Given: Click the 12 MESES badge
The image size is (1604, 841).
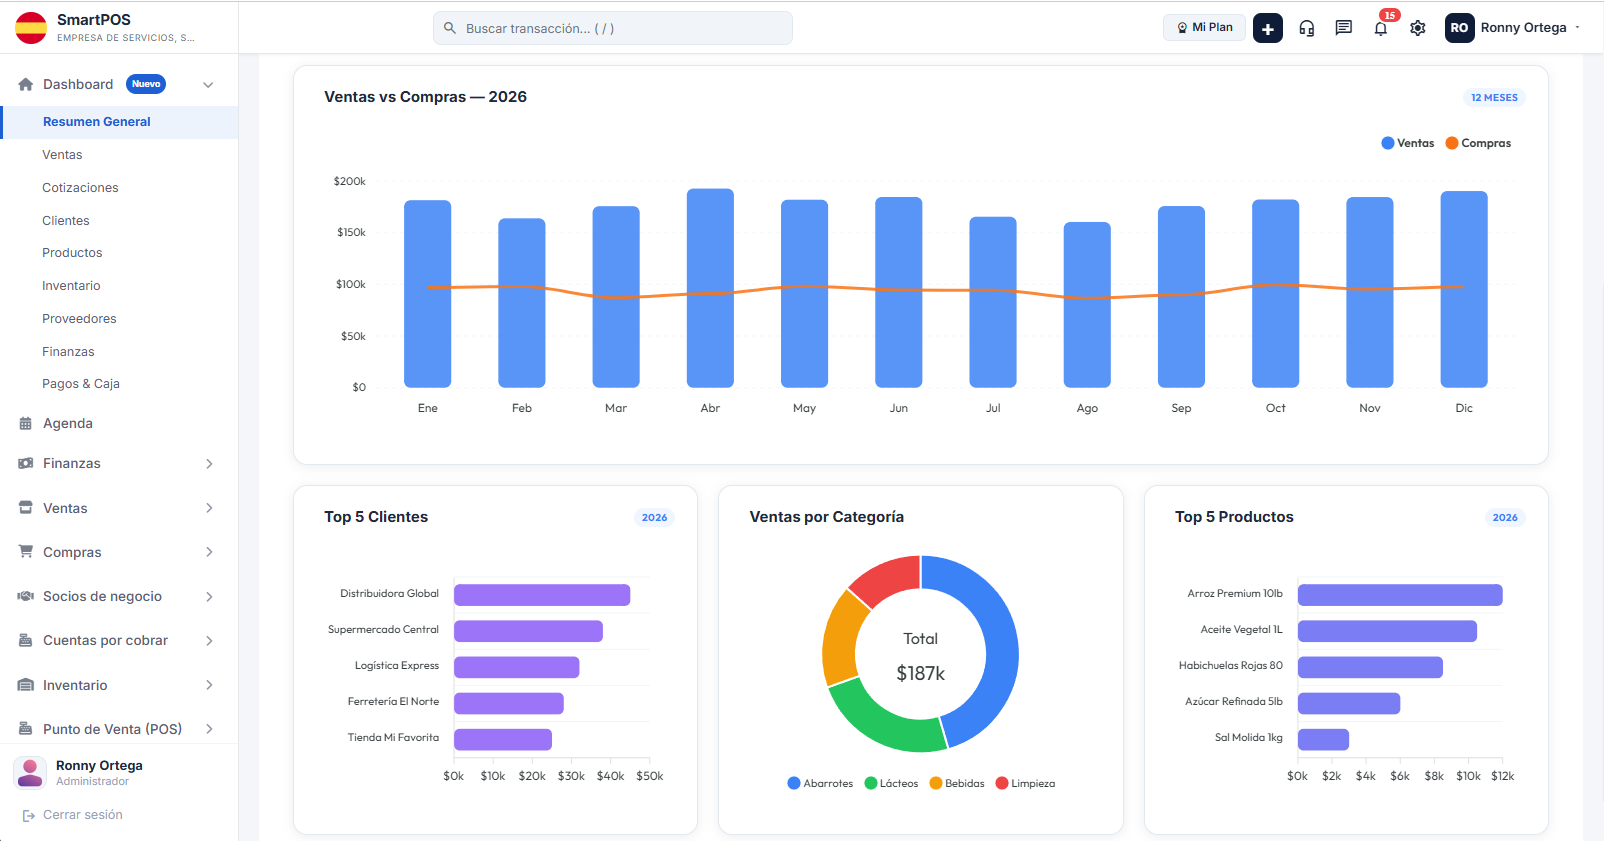Looking at the screenshot, I should pos(1494,98).
